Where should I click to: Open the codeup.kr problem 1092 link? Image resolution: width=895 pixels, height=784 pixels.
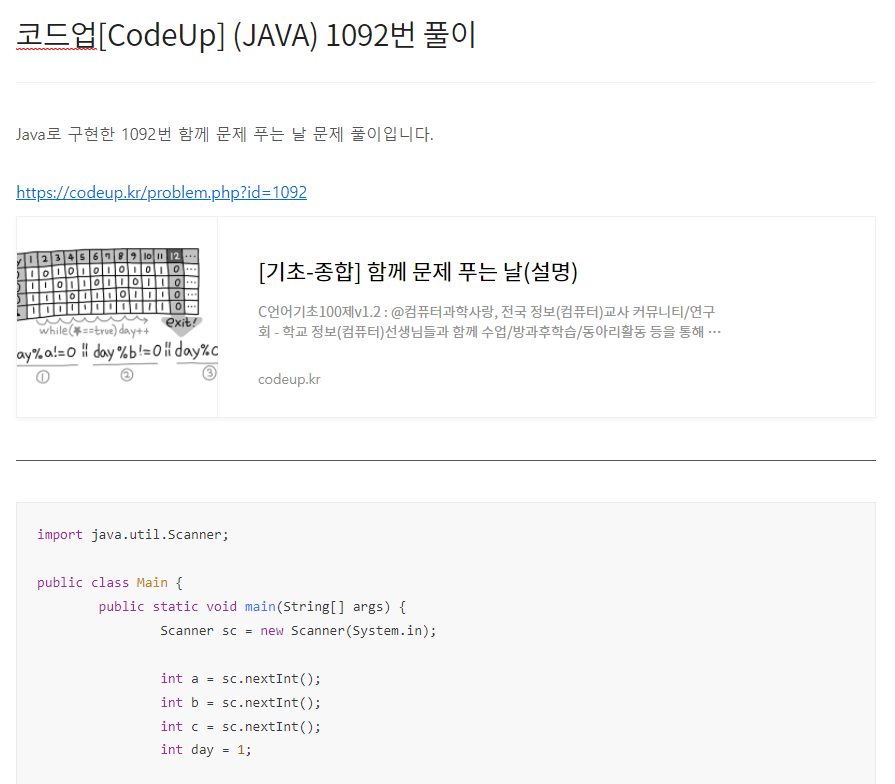[162, 192]
